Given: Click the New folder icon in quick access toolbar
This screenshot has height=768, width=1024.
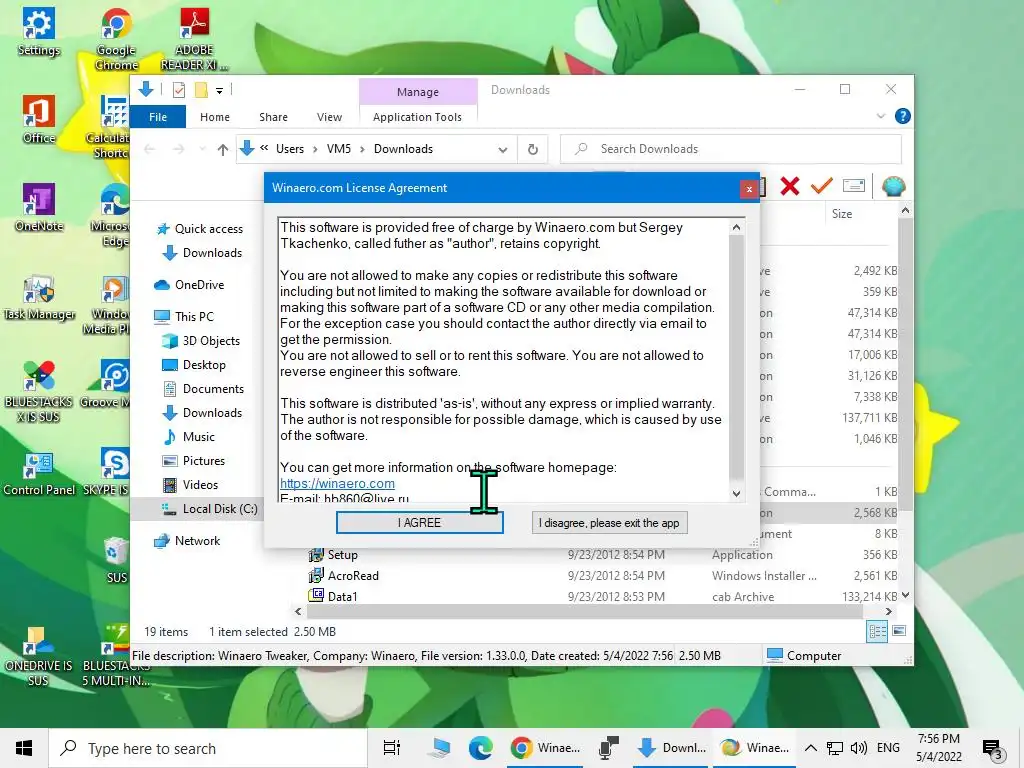Looking at the screenshot, I should 201,90.
